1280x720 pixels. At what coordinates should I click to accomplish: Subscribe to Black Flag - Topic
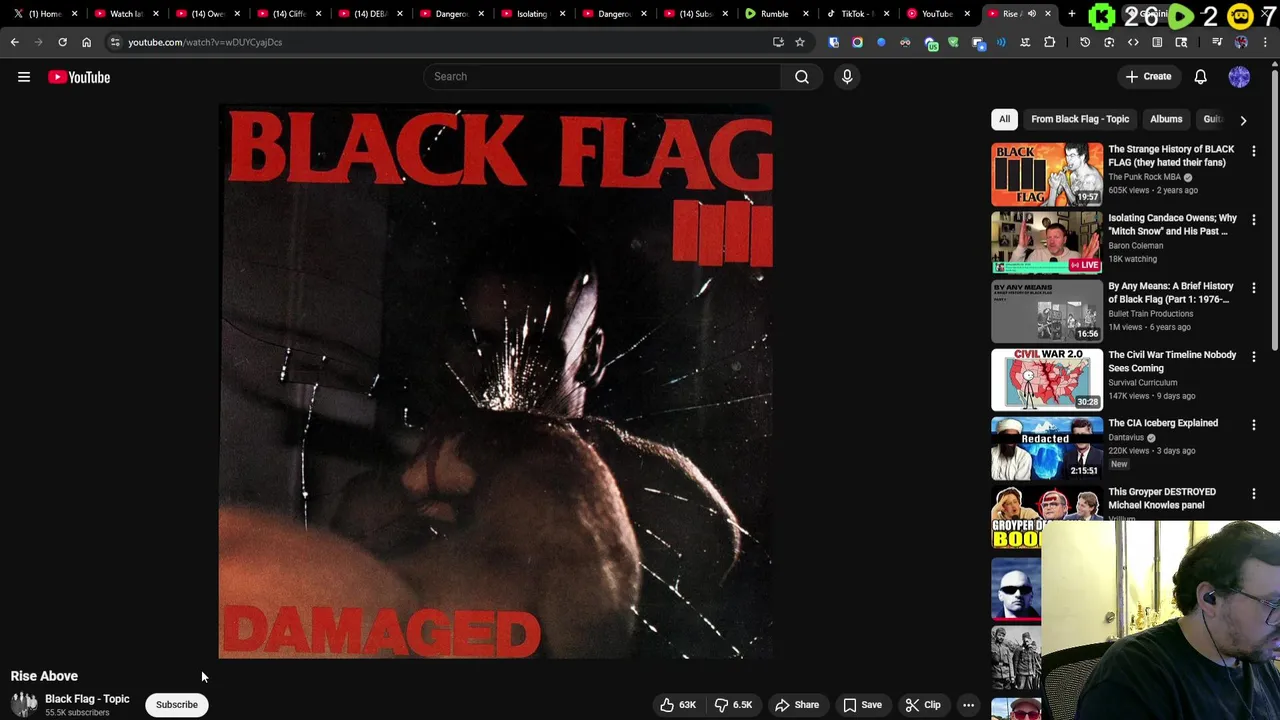click(177, 705)
